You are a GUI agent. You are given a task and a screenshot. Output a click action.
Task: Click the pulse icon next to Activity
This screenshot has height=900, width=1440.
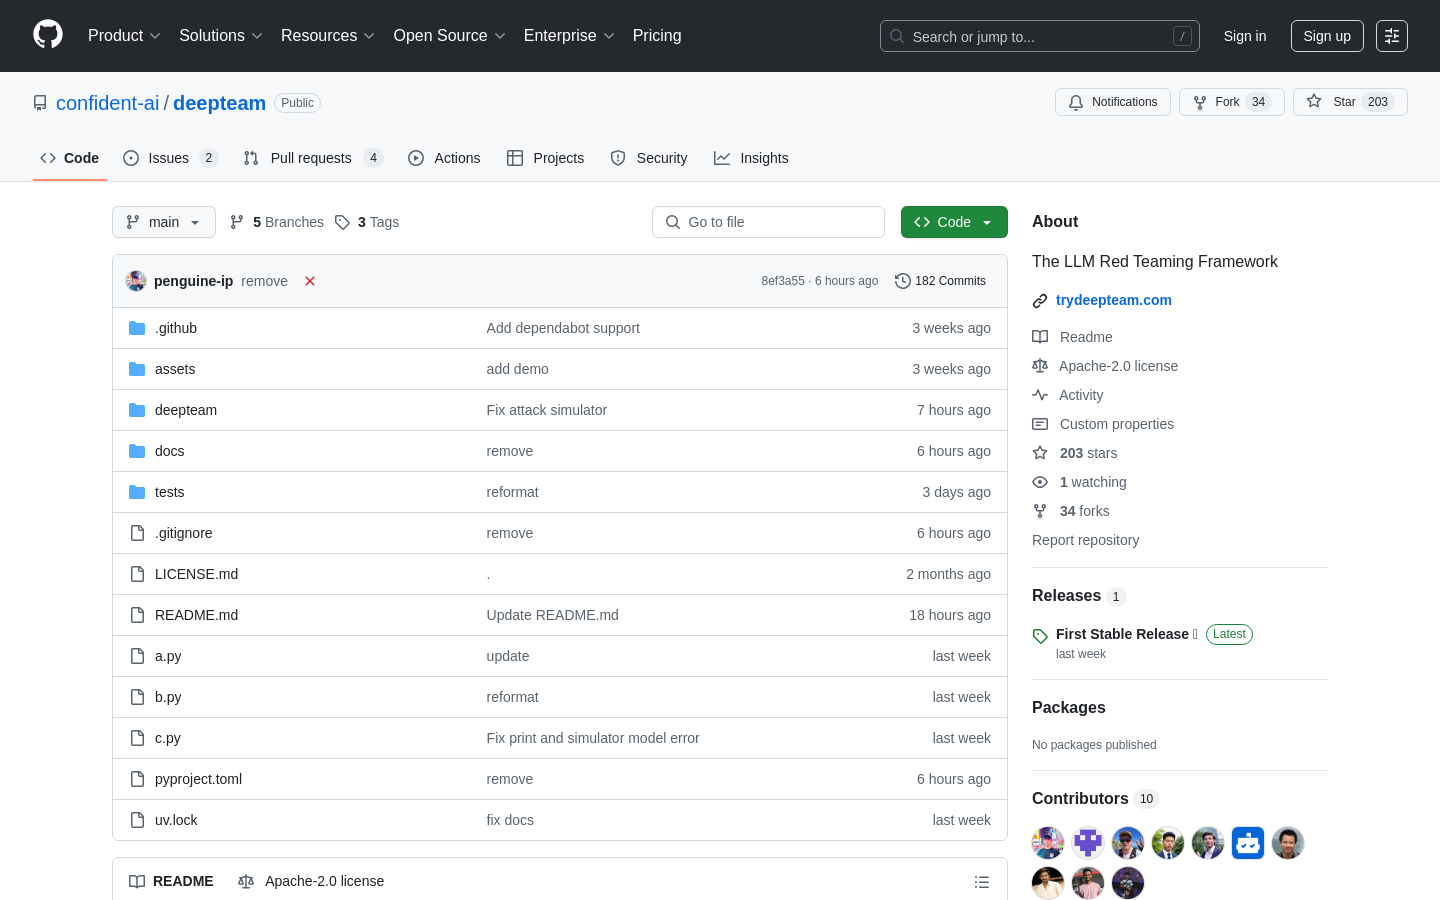point(1040,395)
